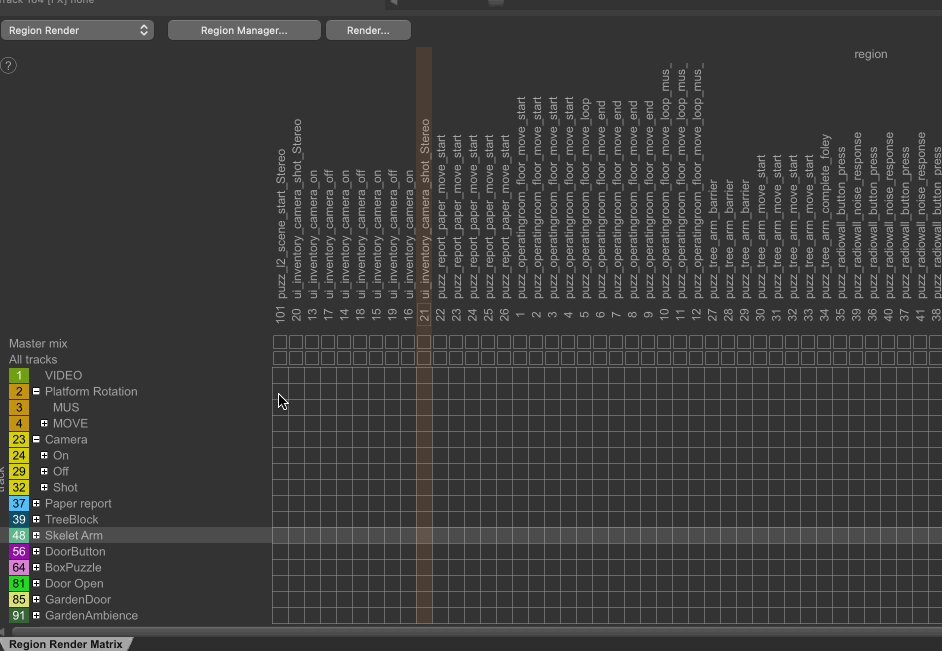The image size is (942, 651).
Task: Expand the BoxPuzzle folder
Action: (36, 568)
